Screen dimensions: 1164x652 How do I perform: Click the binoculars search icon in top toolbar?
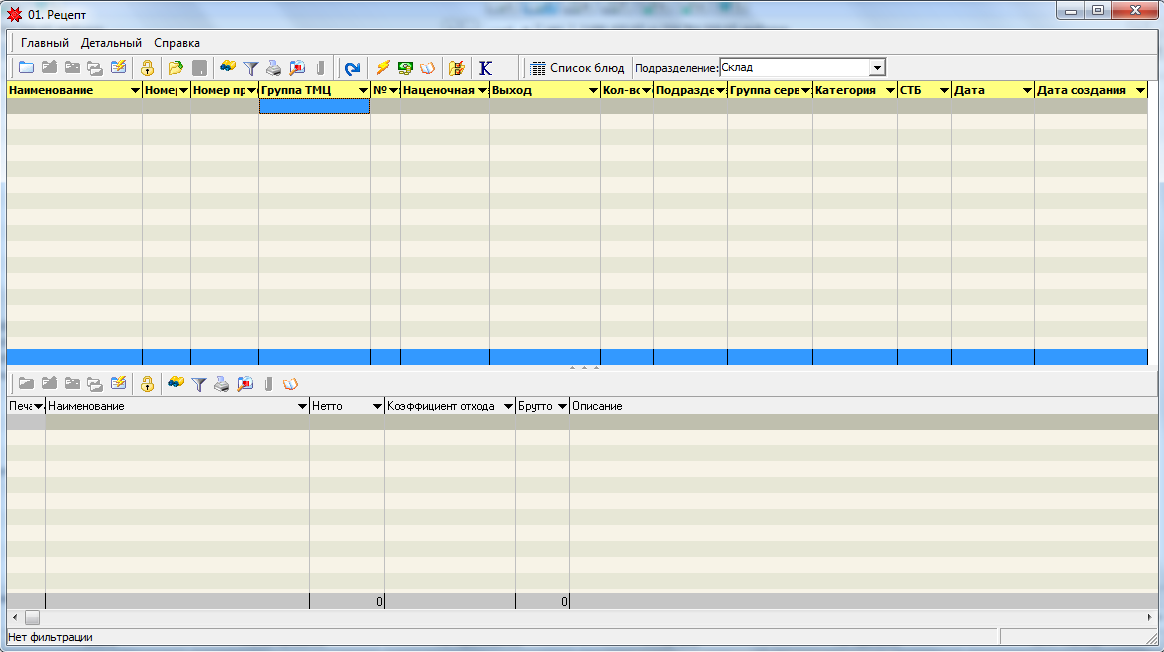(x=228, y=68)
